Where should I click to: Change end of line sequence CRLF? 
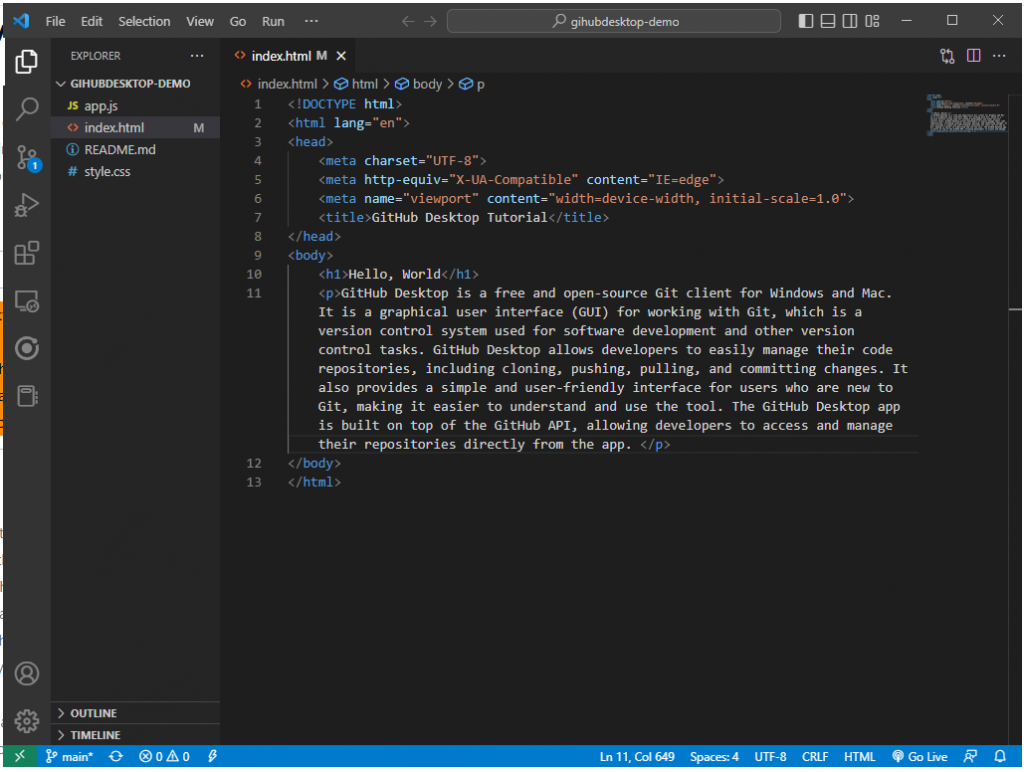click(x=815, y=756)
